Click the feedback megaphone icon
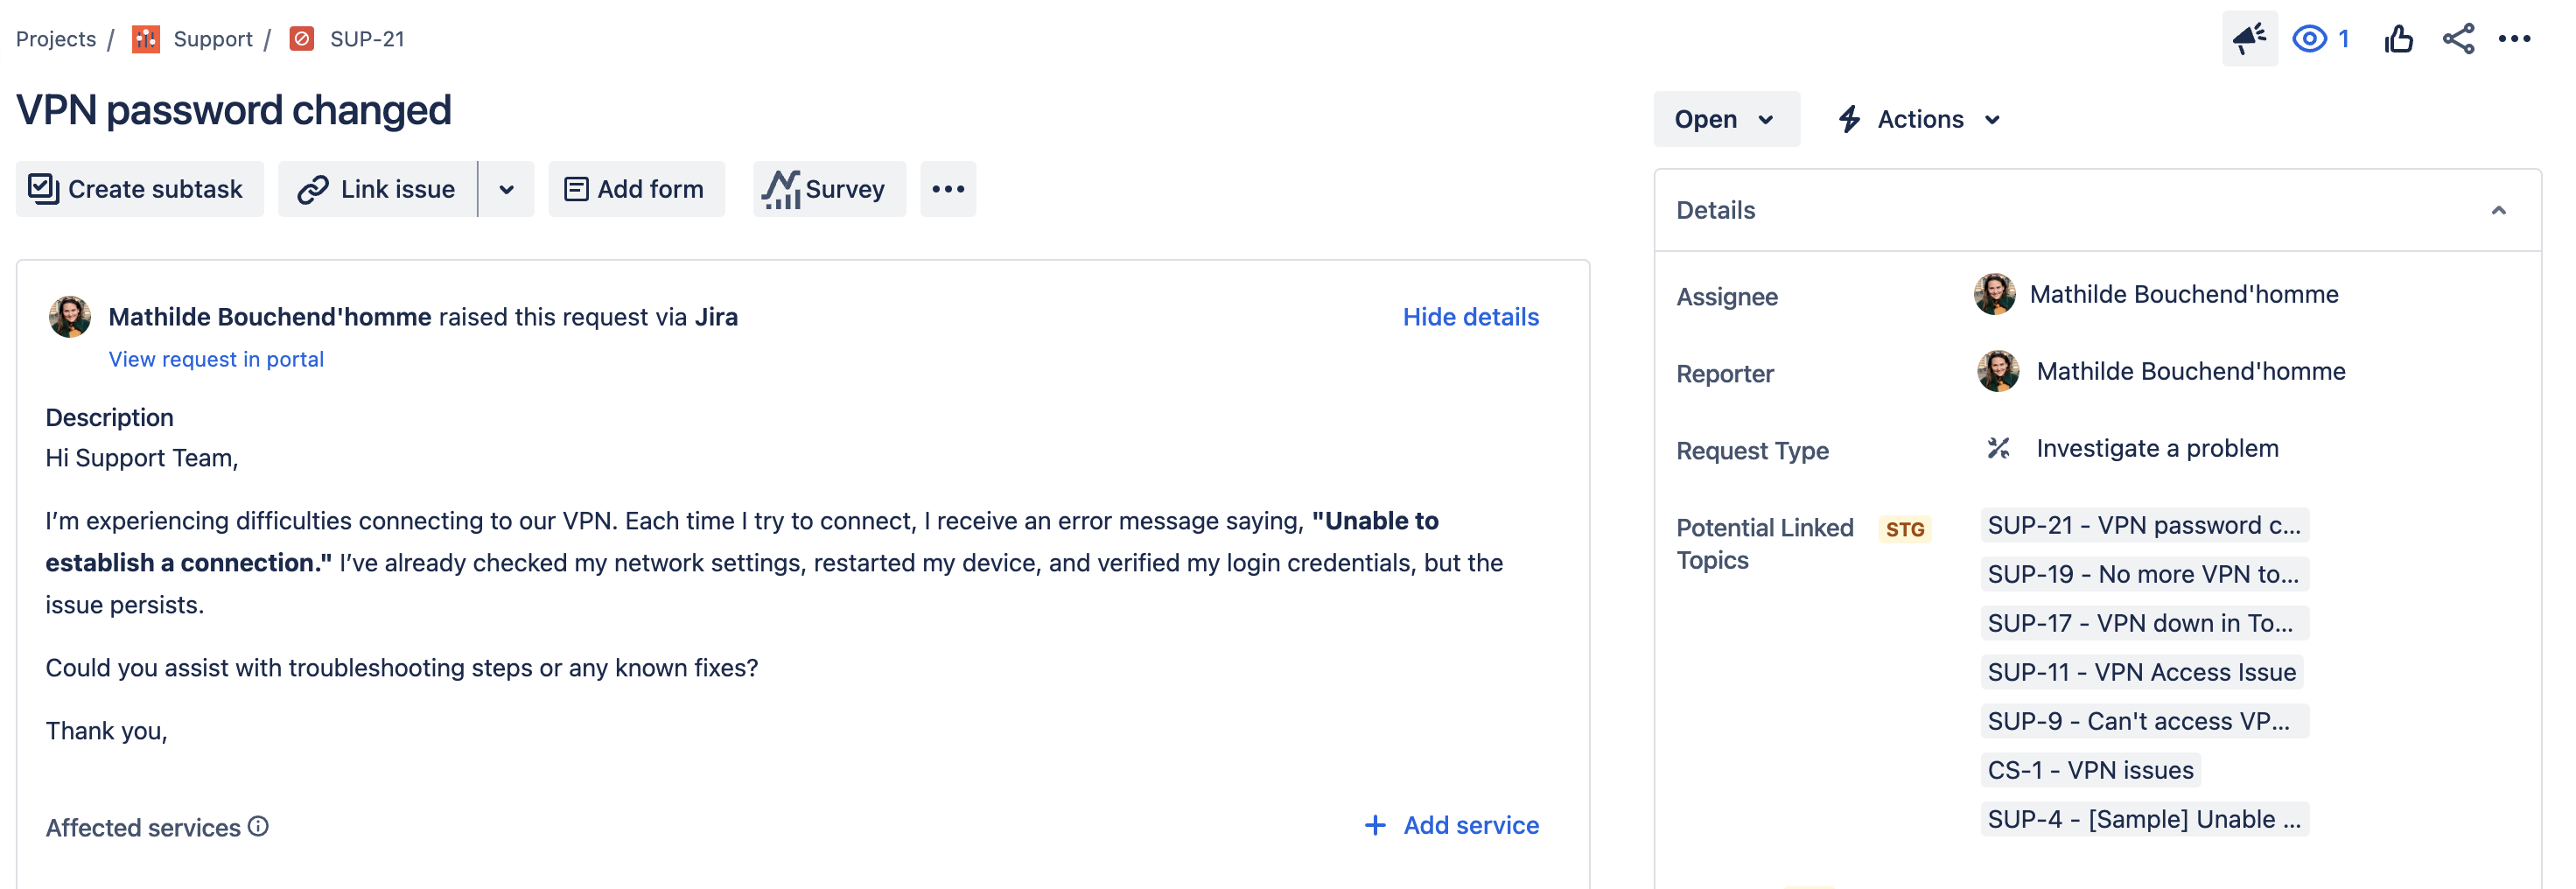 2249,39
